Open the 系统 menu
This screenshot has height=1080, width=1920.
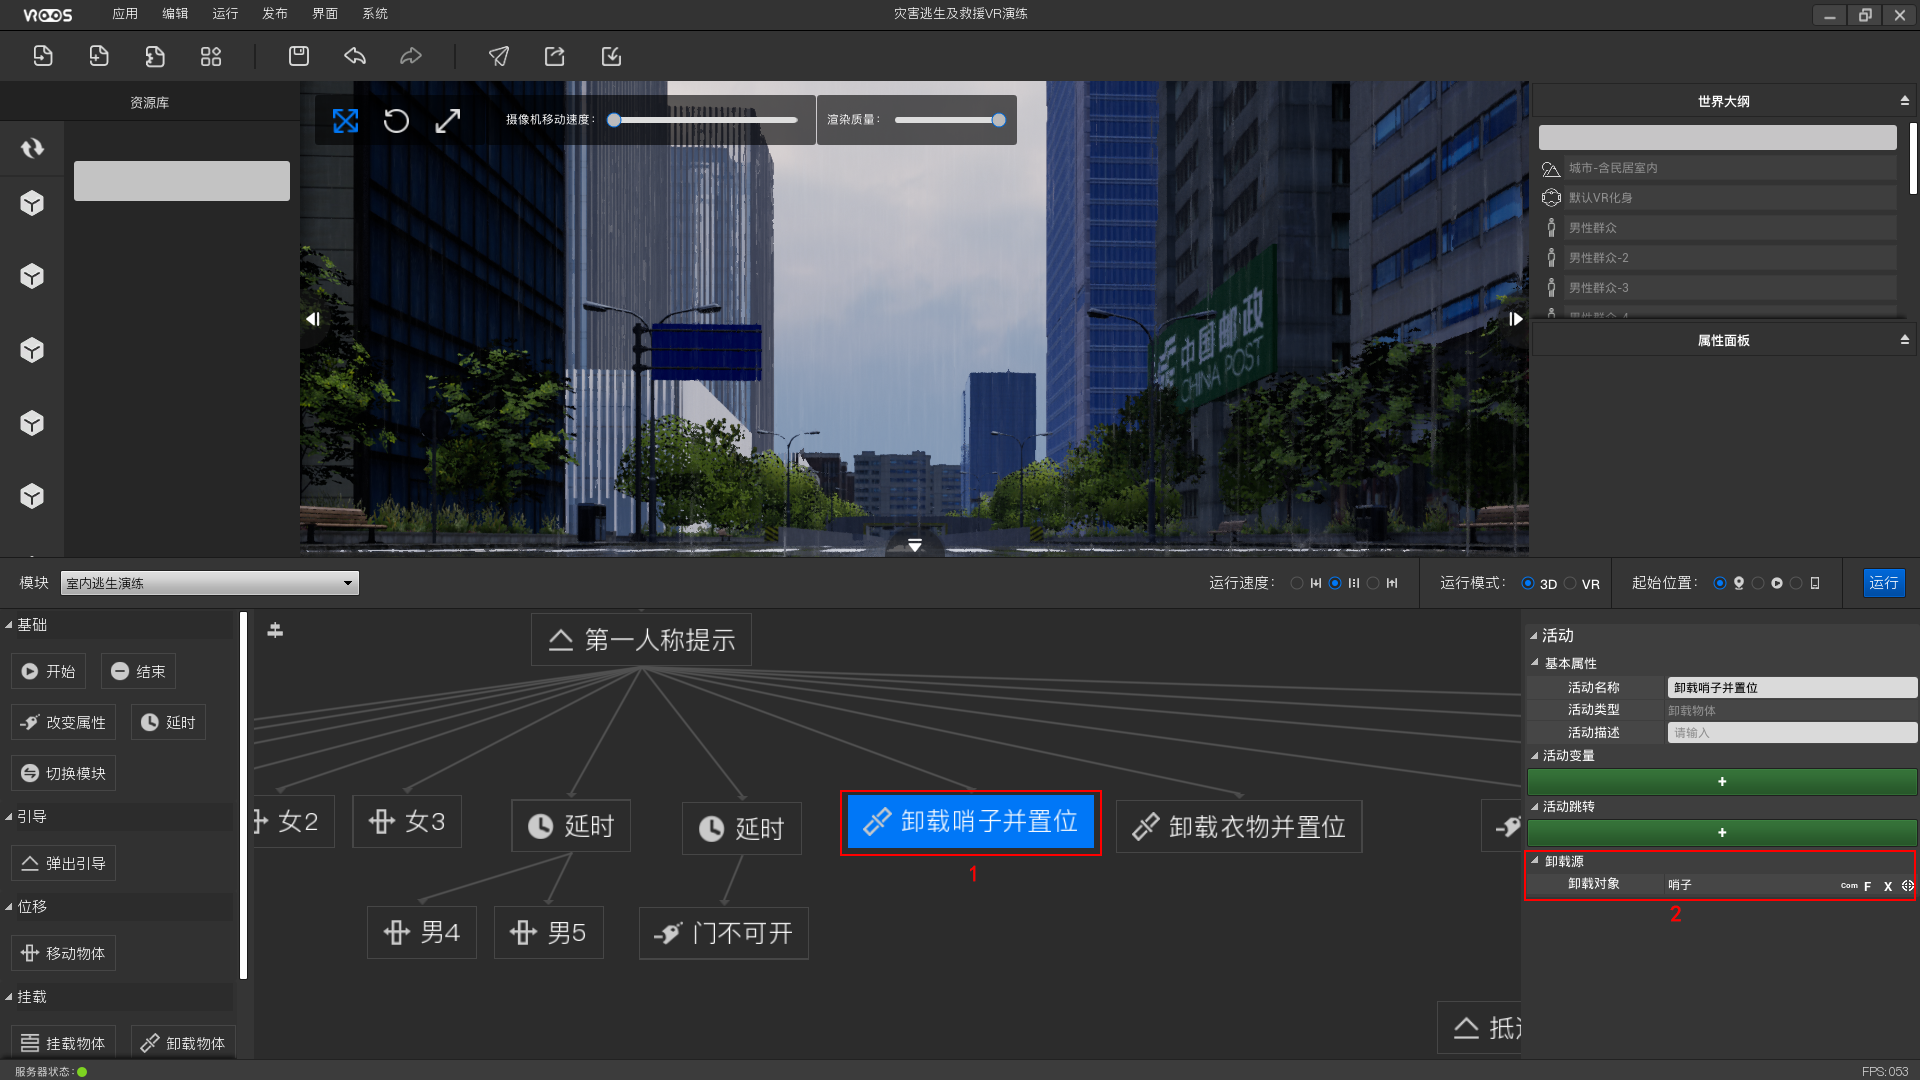[x=375, y=14]
